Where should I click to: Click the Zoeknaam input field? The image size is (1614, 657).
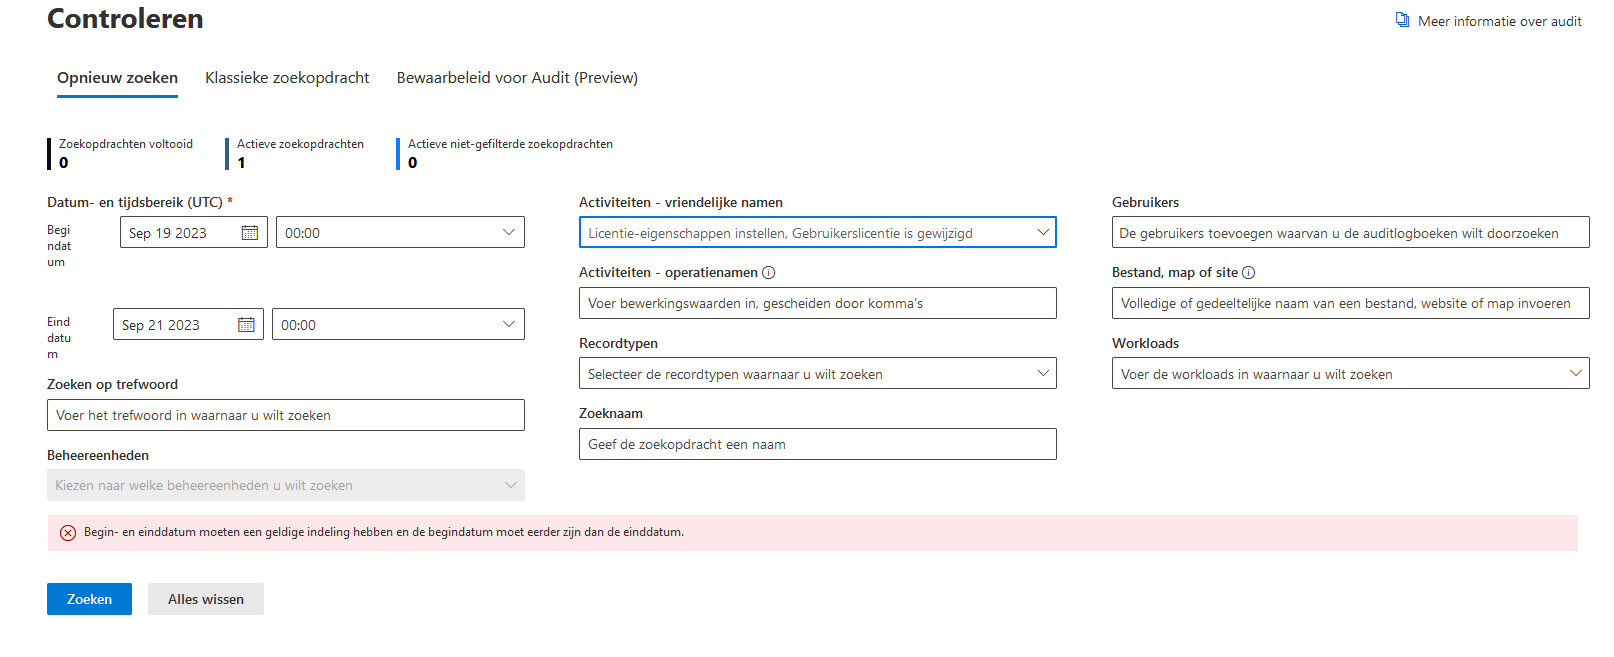tap(818, 444)
